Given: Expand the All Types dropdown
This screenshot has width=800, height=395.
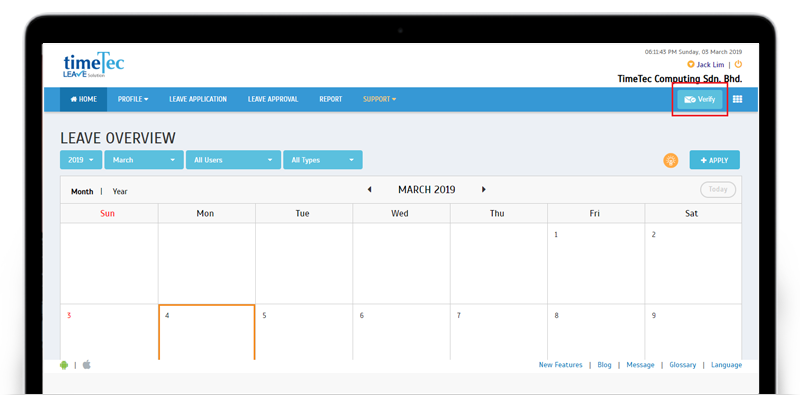Looking at the screenshot, I should coord(323,160).
